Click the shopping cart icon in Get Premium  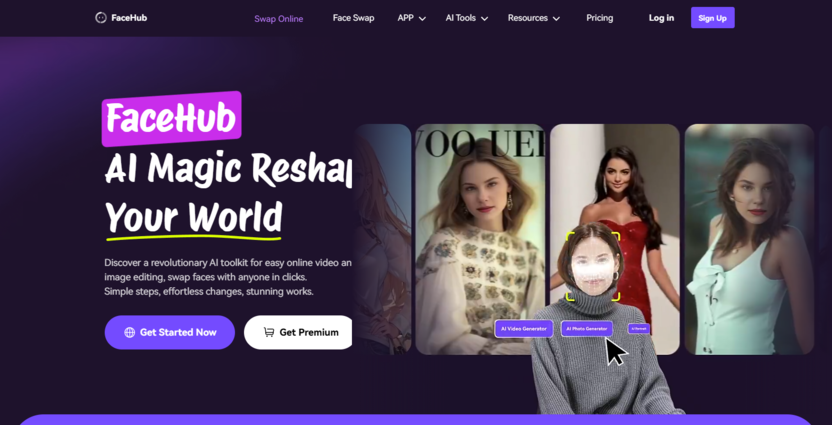(269, 332)
